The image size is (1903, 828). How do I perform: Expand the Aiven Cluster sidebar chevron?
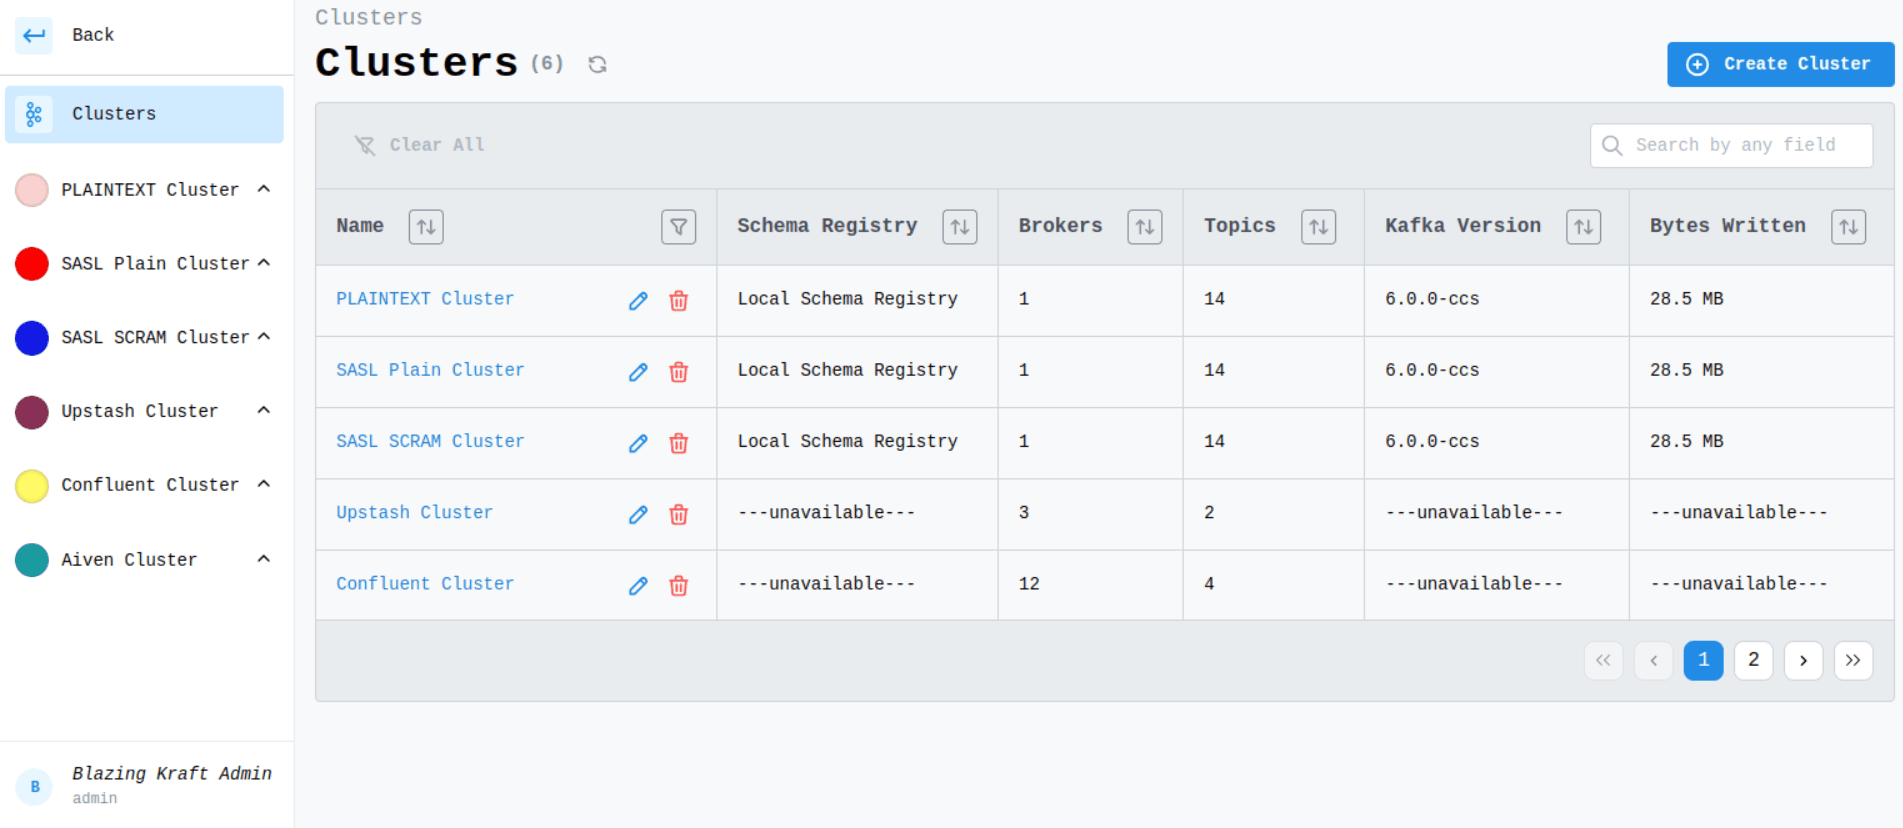point(264,559)
